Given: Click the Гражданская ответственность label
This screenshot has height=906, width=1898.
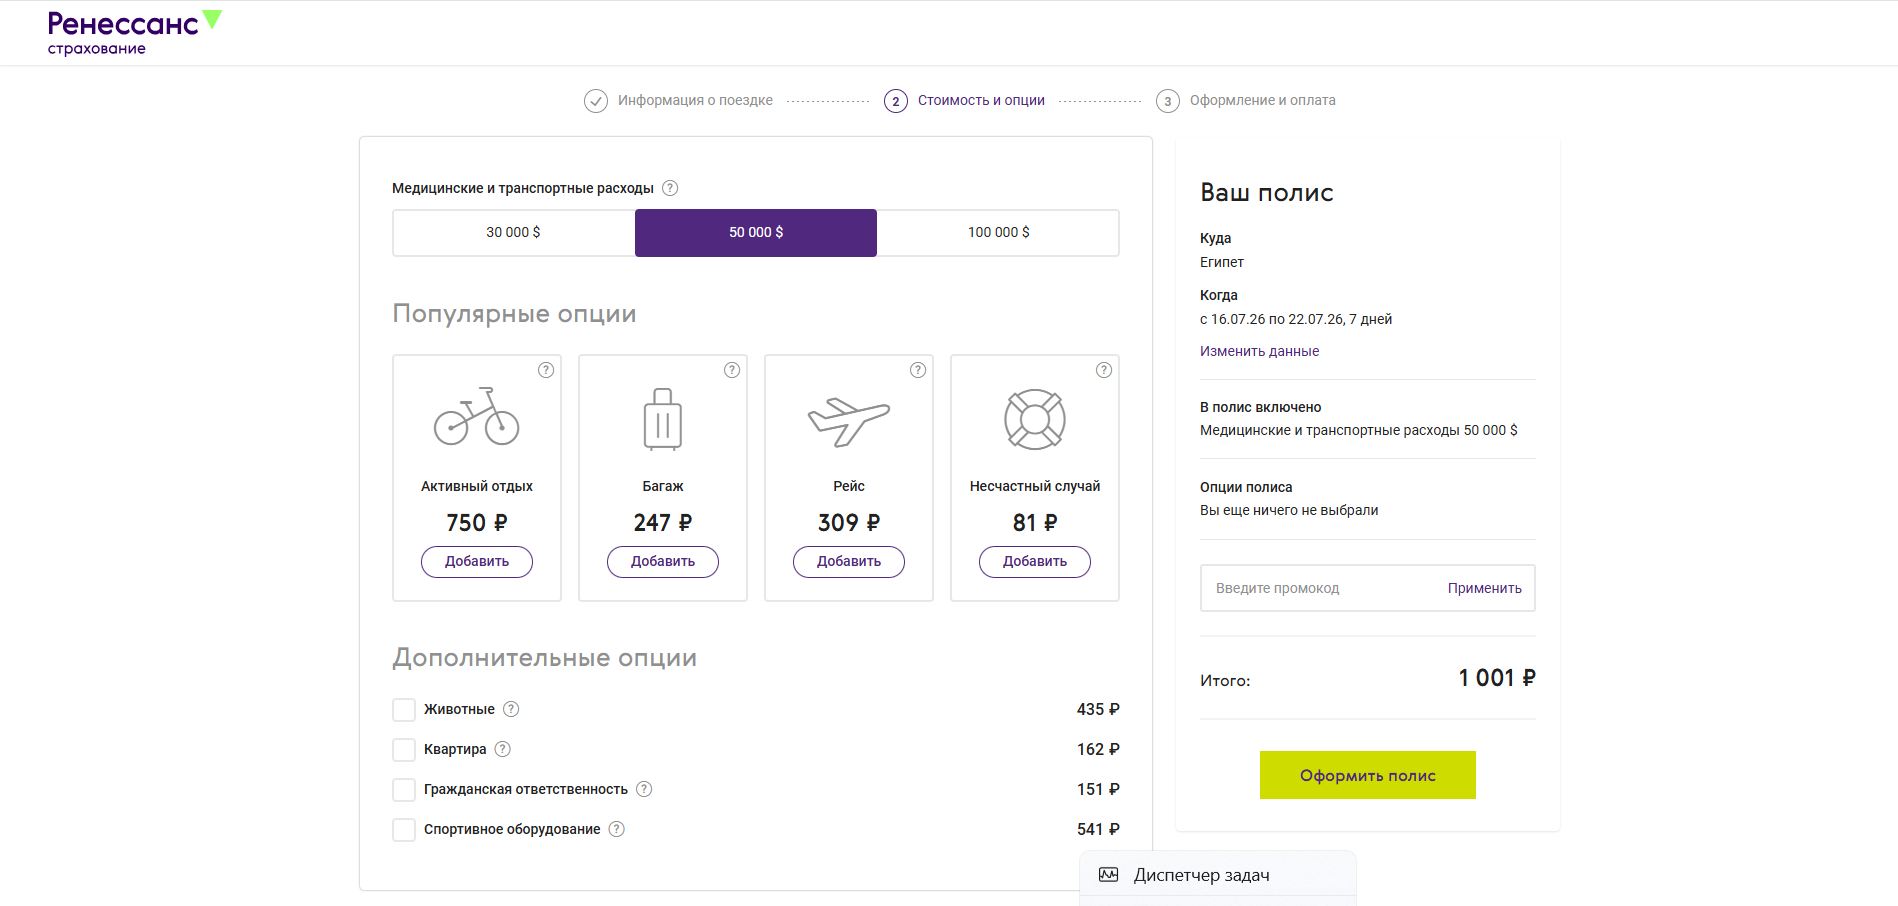Looking at the screenshot, I should pyautogui.click(x=526, y=789).
